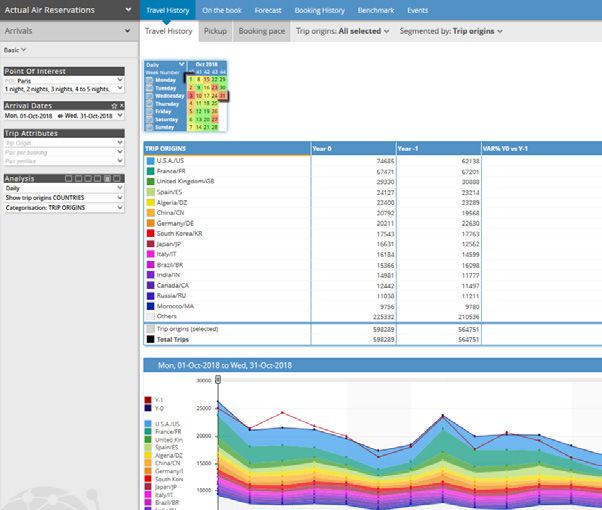The image size is (602, 510).
Task: Click the star icon in Arrival Dates header
Action: pyautogui.click(x=114, y=106)
